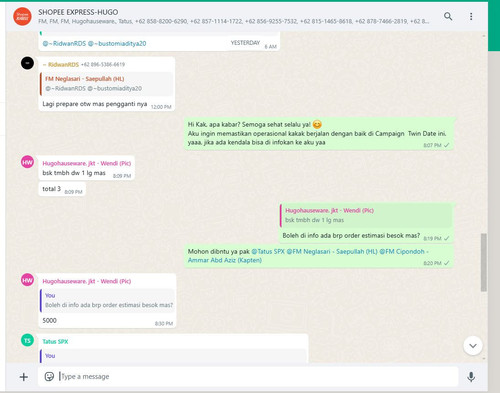
Task: Click the 'Mohon dibntu ya pak' text
Action: click(219, 251)
